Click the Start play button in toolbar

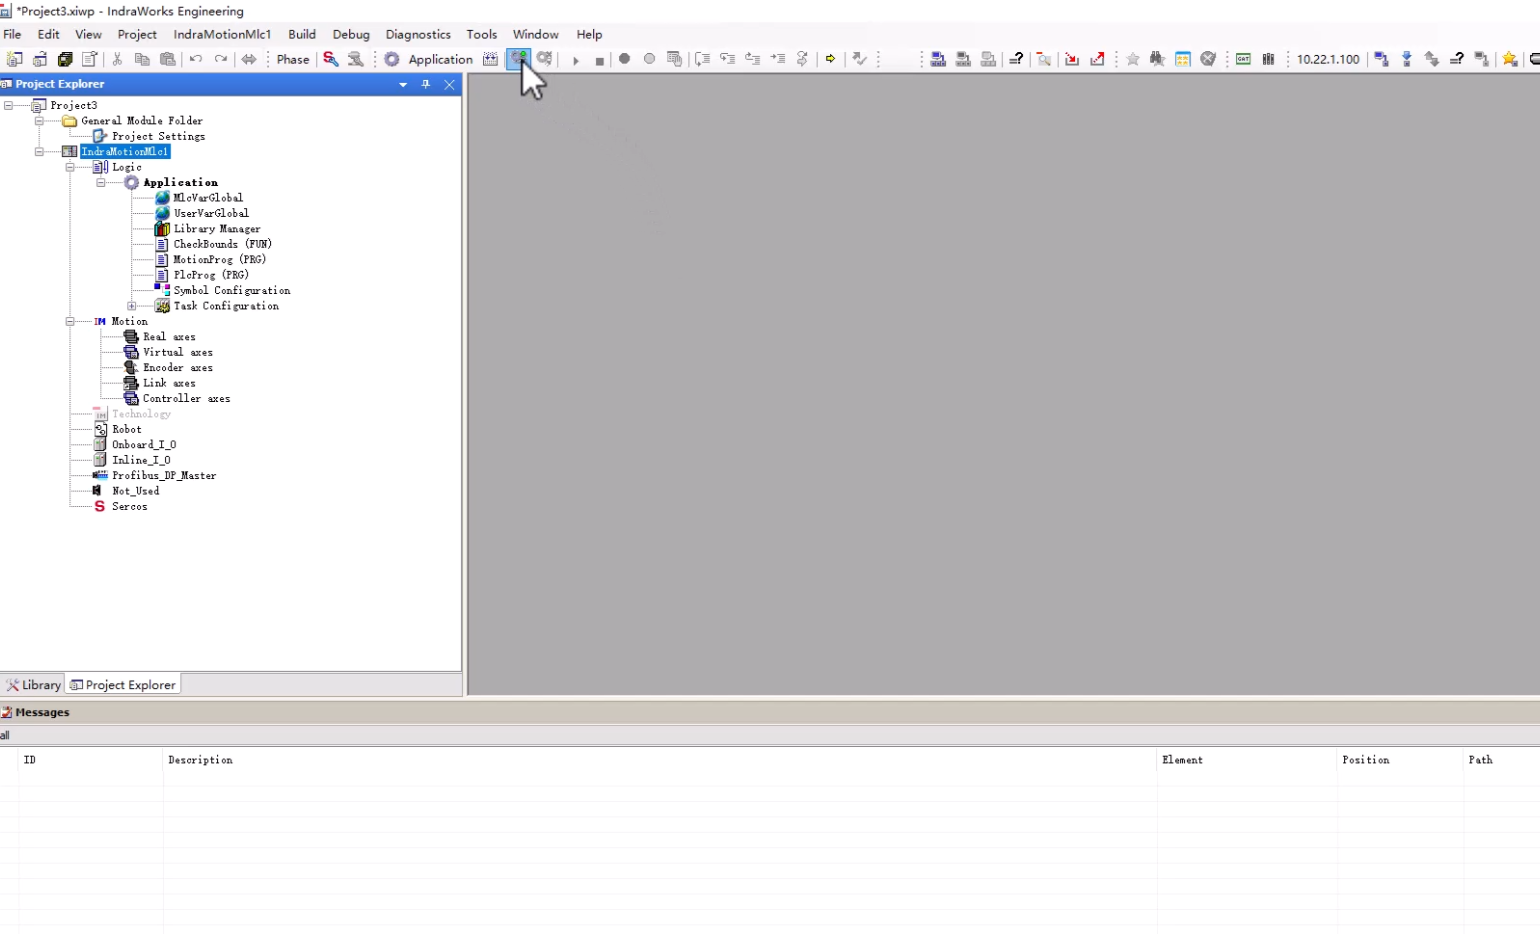point(576,60)
